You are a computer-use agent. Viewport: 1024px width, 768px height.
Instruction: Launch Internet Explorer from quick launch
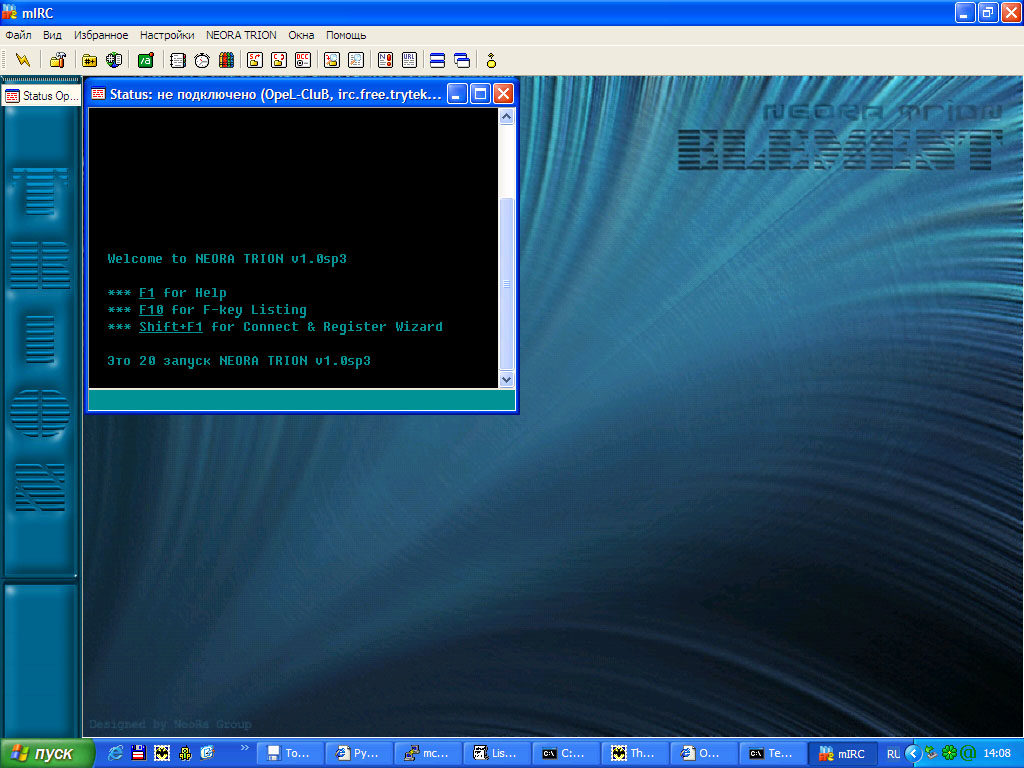click(x=116, y=753)
